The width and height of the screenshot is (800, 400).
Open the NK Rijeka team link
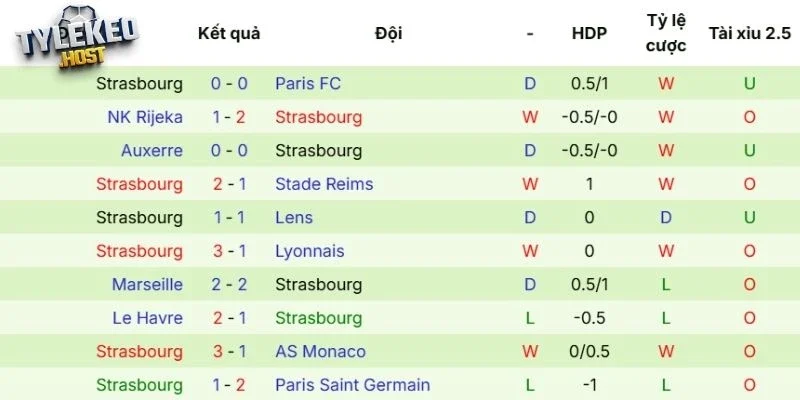point(145,117)
